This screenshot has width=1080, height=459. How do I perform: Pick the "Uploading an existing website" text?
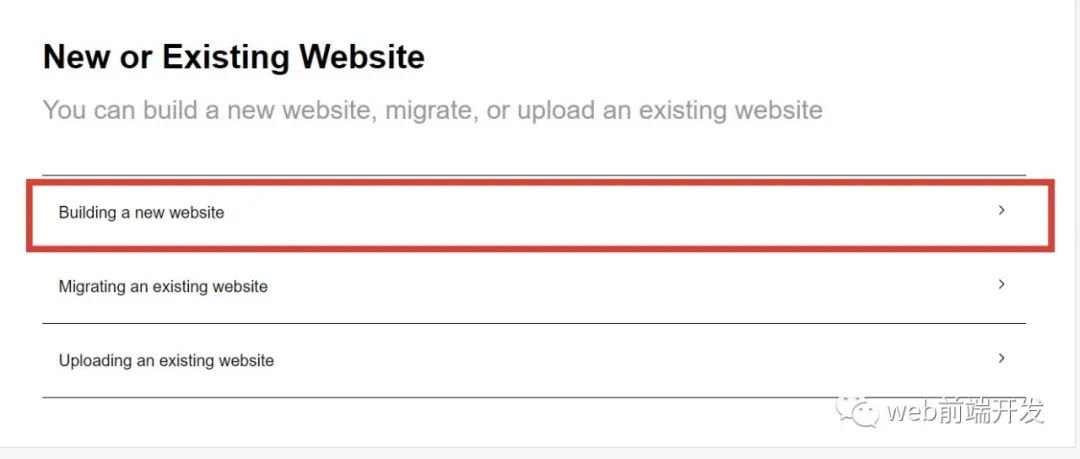[x=166, y=360]
